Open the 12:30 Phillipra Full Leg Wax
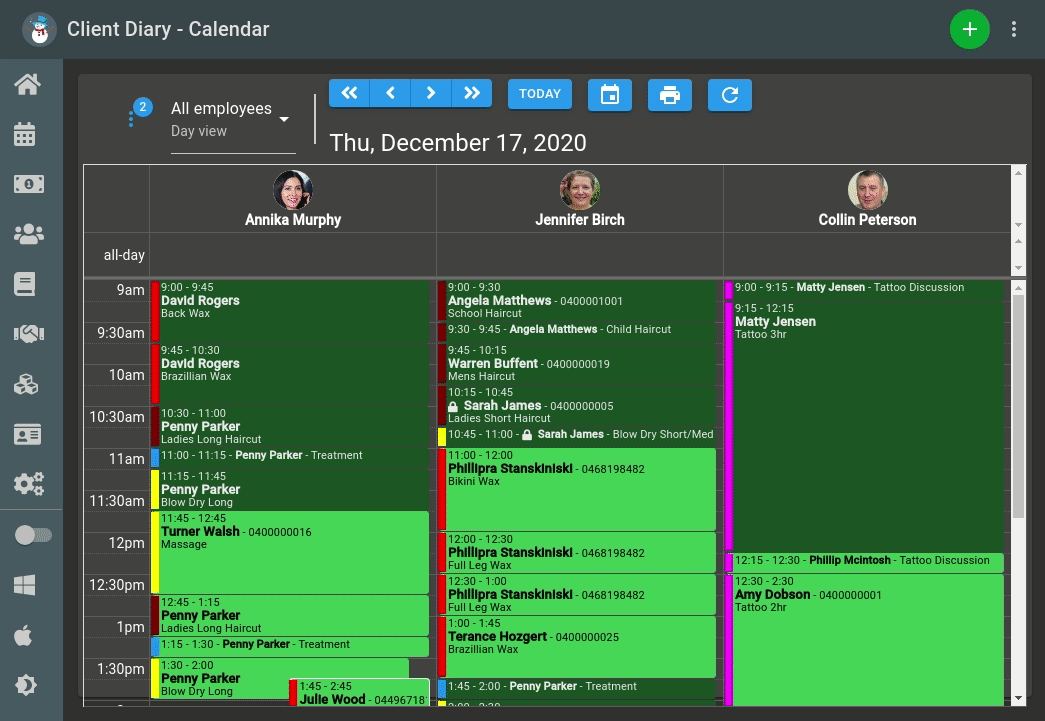Viewport: 1045px width, 721px height. (x=576, y=594)
